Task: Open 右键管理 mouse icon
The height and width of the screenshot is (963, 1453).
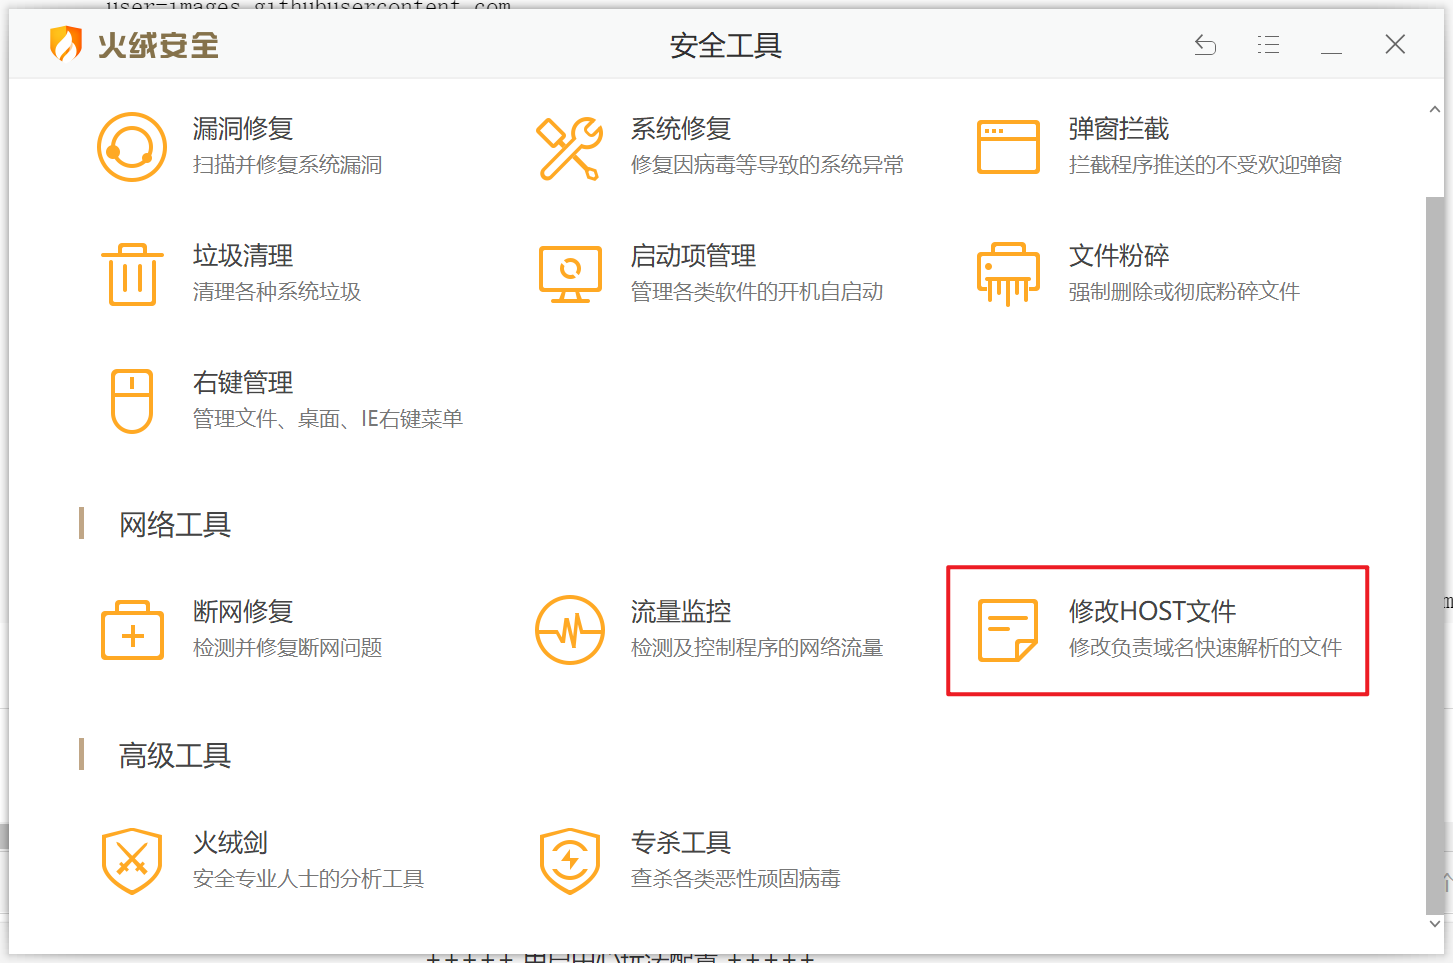Action: coord(132,401)
